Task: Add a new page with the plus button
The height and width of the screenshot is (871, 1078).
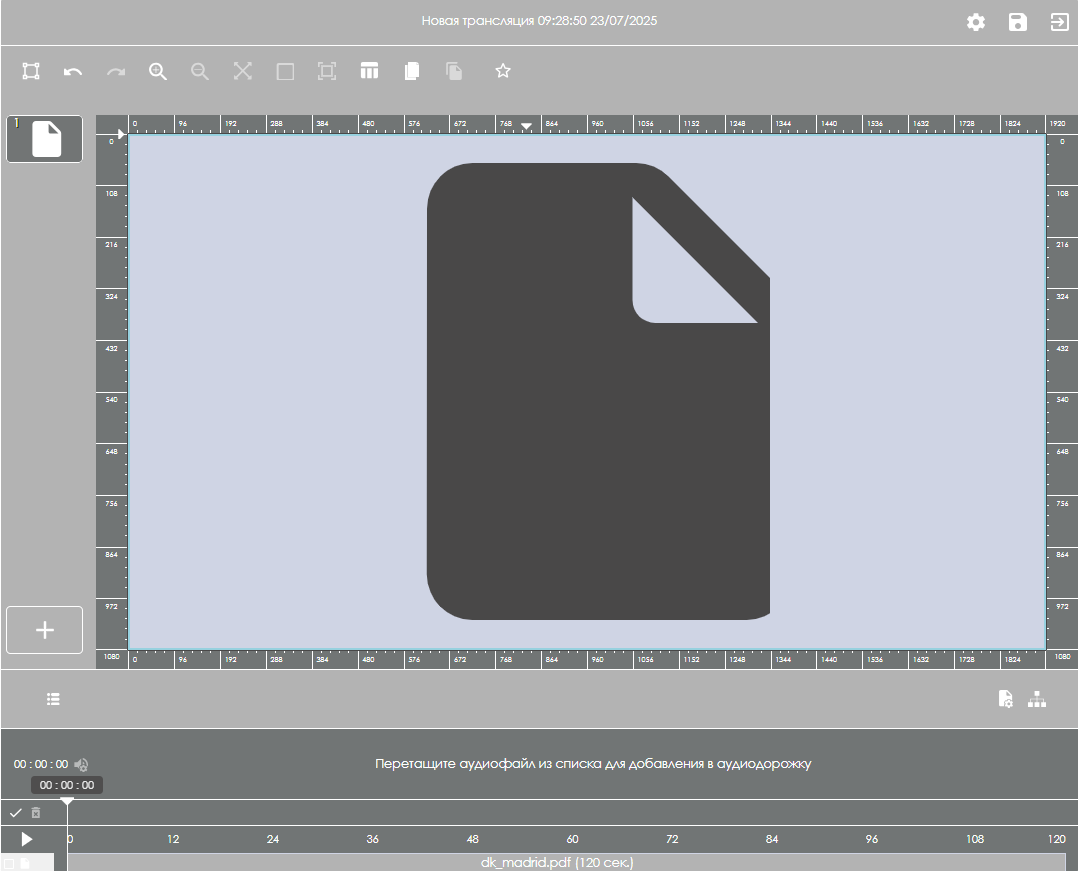Action: (44, 630)
